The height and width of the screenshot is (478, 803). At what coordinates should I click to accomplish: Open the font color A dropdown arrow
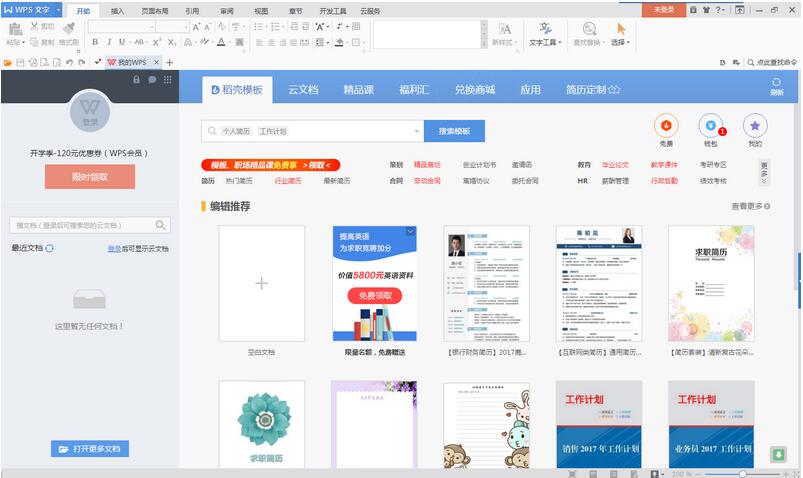click(229, 42)
